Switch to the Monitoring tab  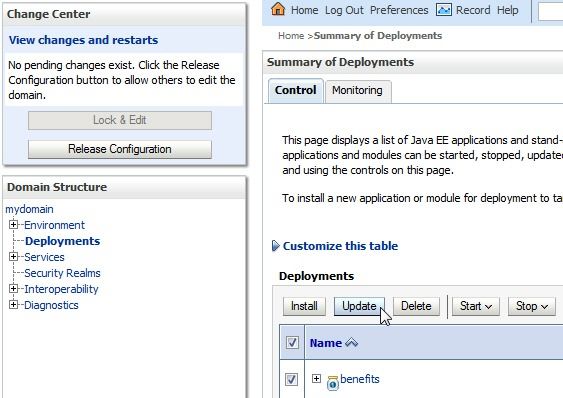tap(358, 91)
